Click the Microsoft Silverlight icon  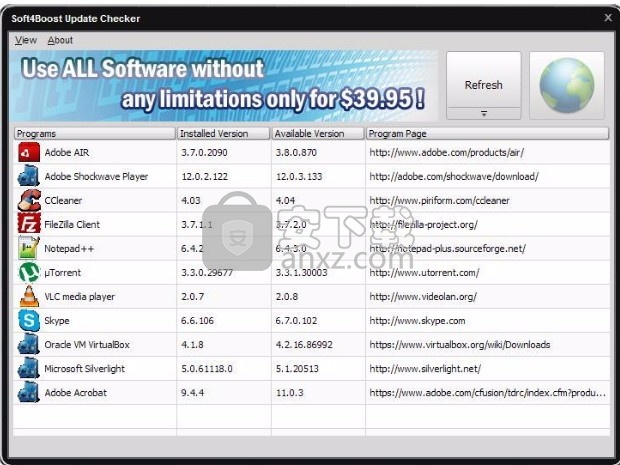click(x=29, y=369)
